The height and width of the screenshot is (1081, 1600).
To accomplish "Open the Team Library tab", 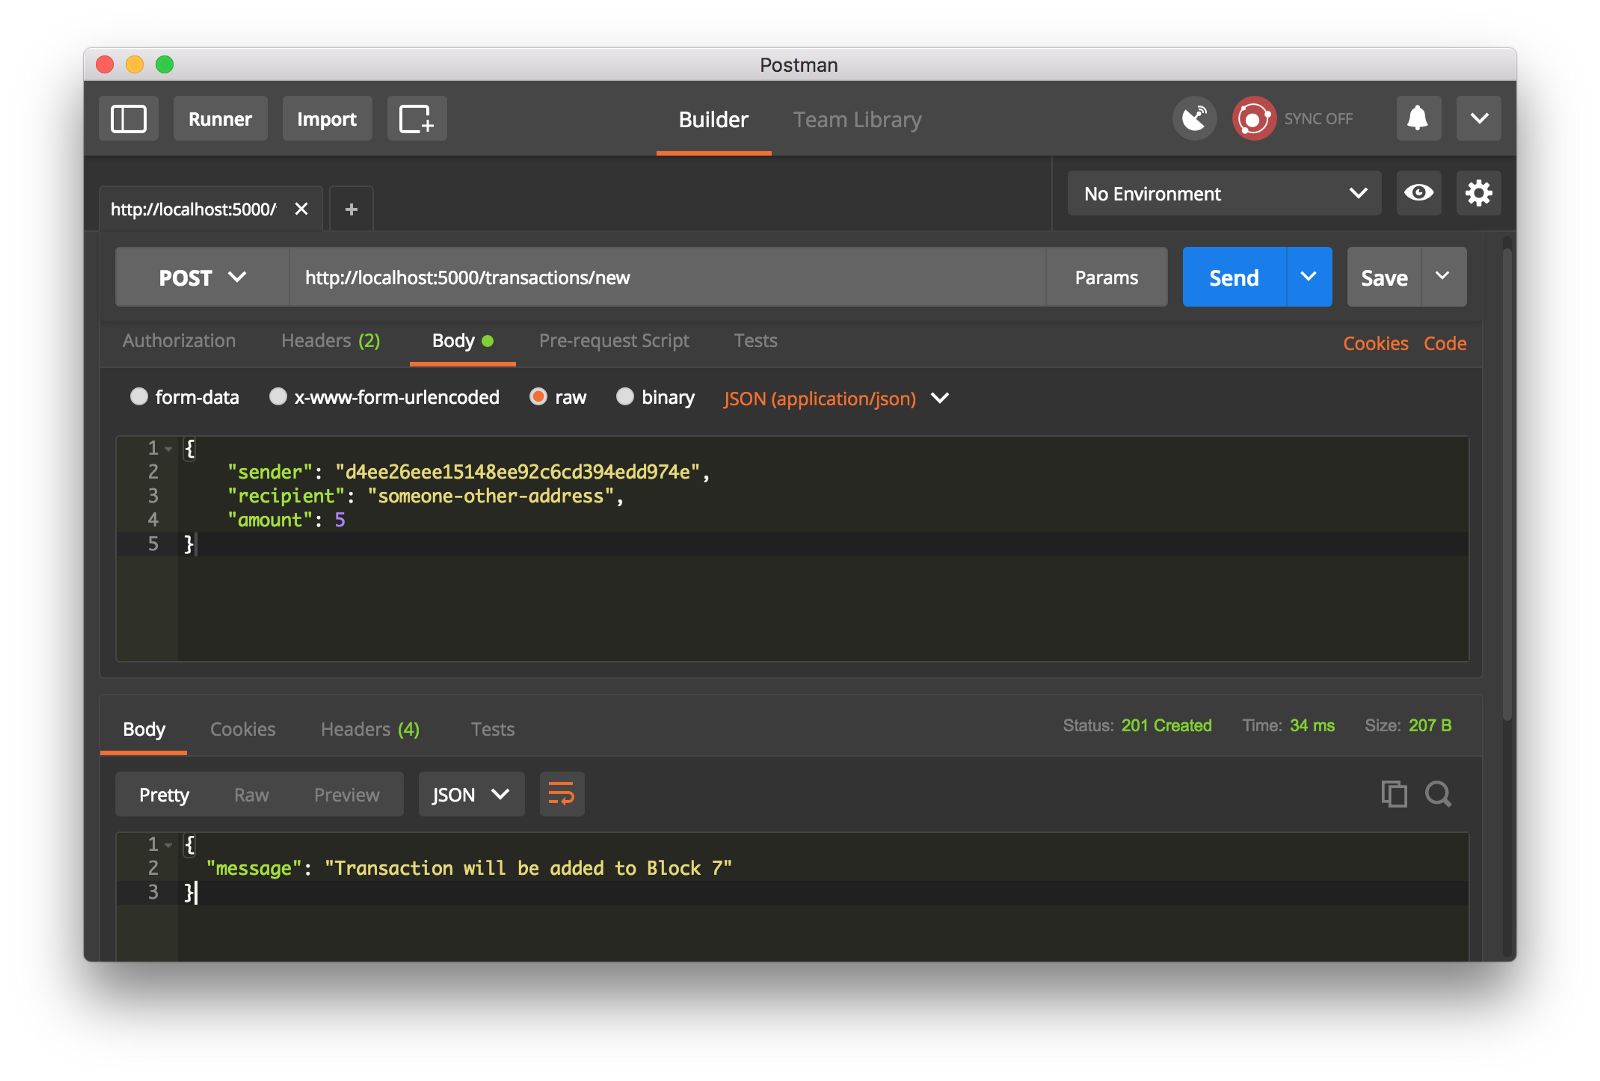I will pos(857,120).
